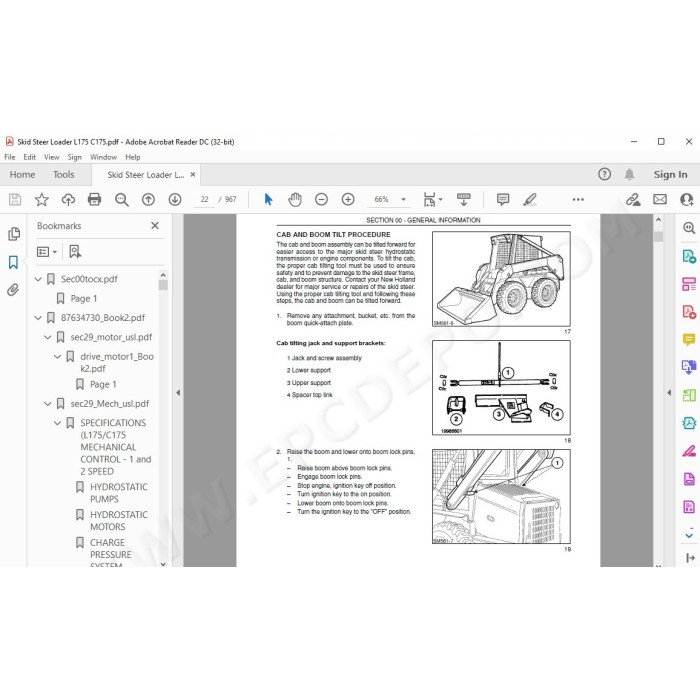
Task: Go to previous page arrow
Action: coord(148,200)
